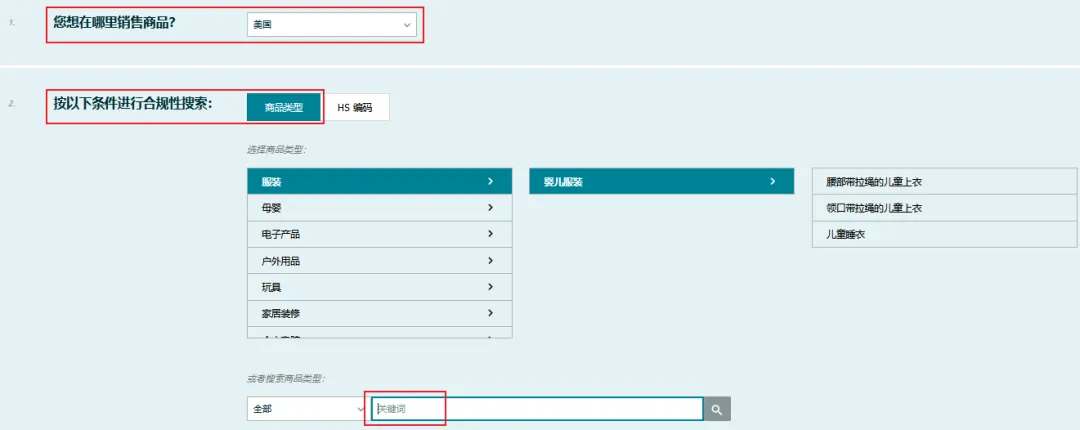Image resolution: width=1080 pixels, height=430 pixels.
Task: Choose 腰部带拉绳的儿童上衣
Action: 944,182
